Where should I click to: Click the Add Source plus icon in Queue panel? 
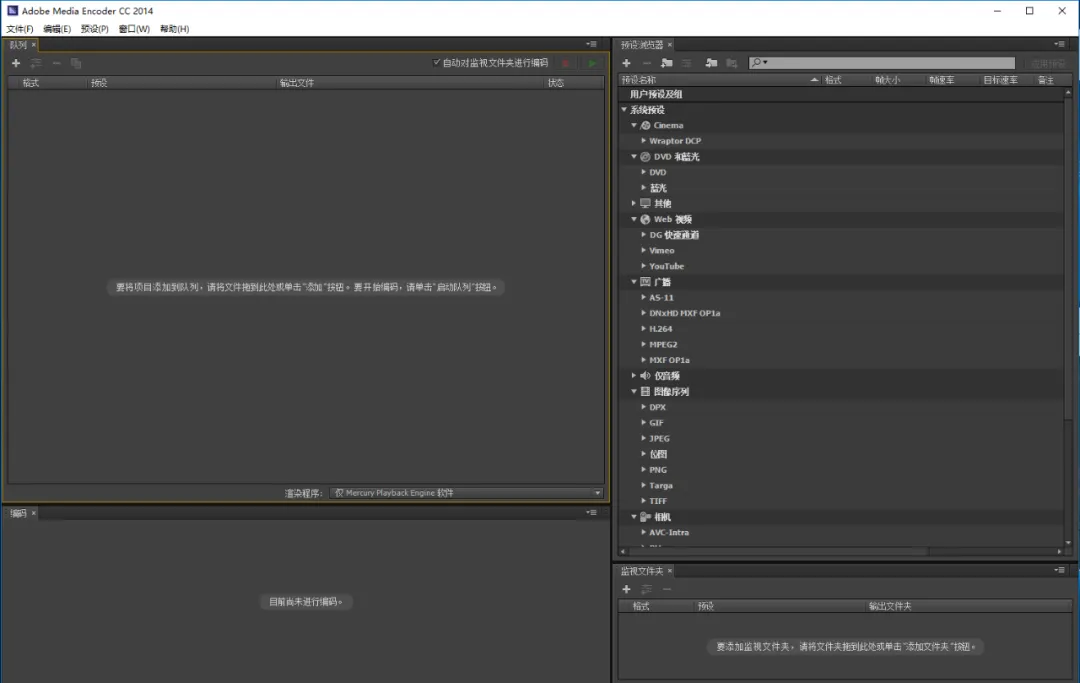[x=16, y=63]
